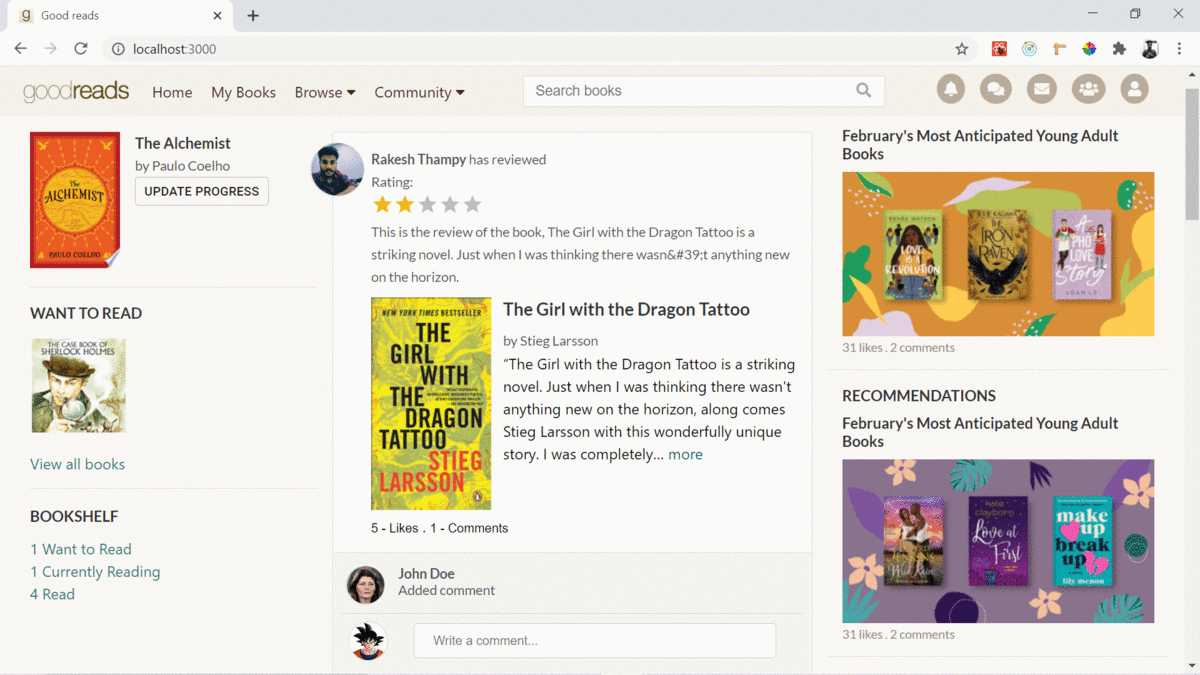Open 4 Read shelf
This screenshot has height=675, width=1200.
pyautogui.click(x=52, y=594)
